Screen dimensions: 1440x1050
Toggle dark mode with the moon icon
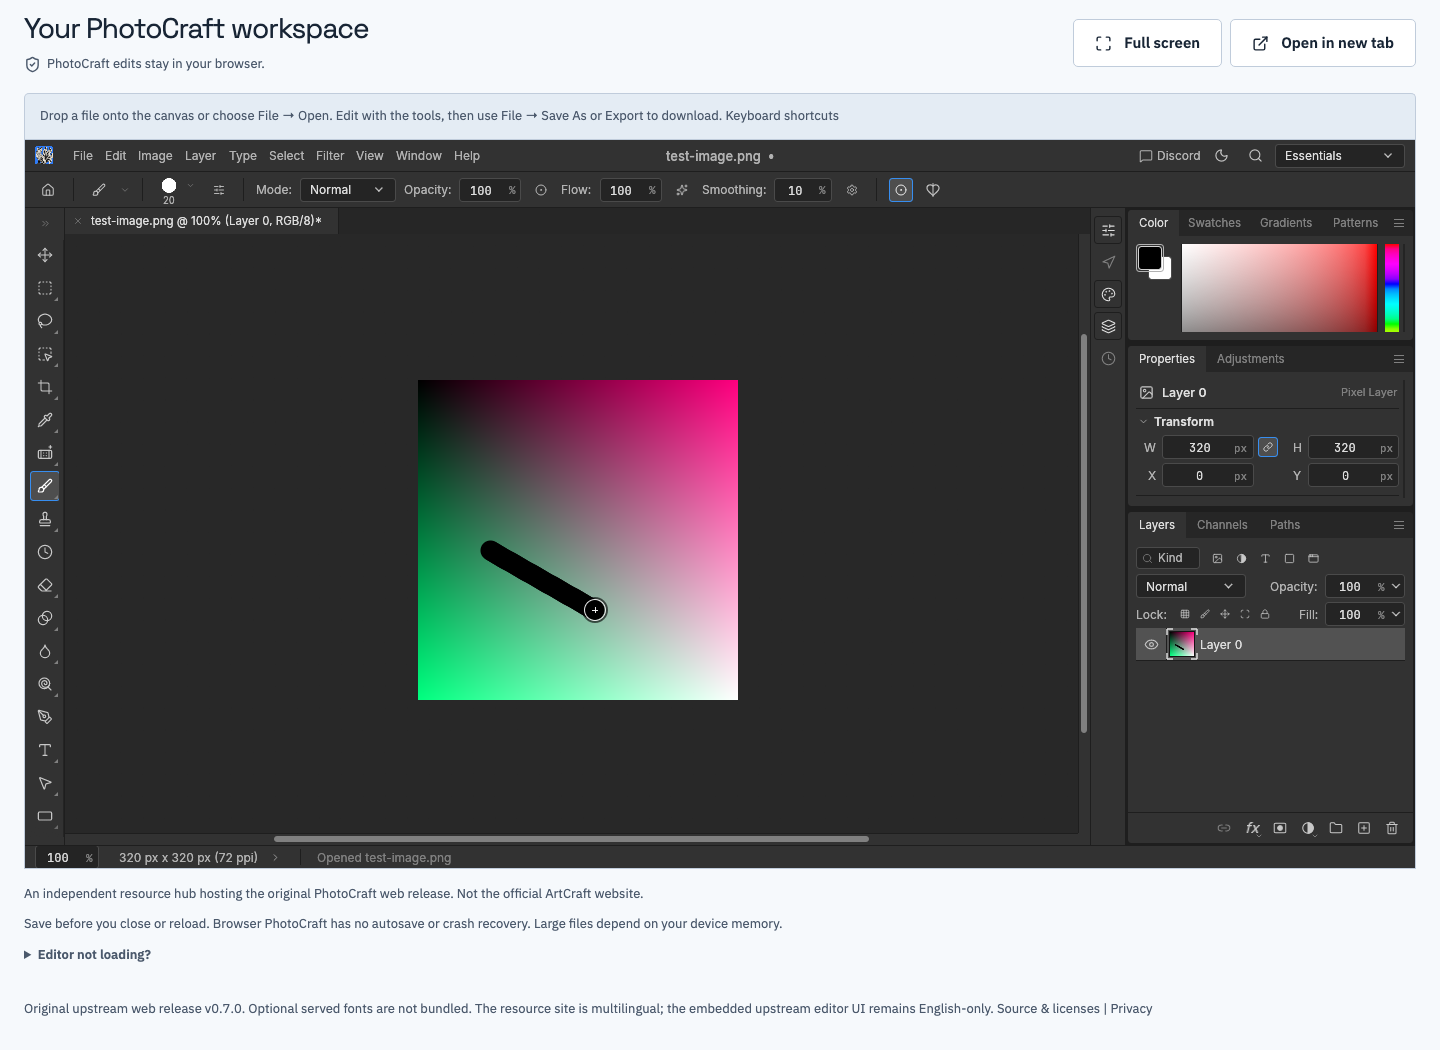[1221, 156]
